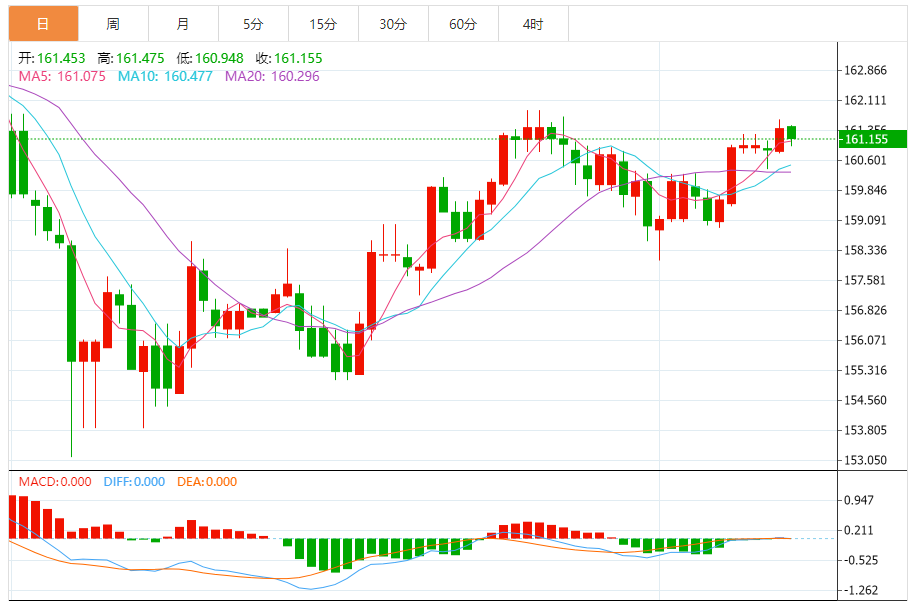
Task: Click the 159.091 price axis label
Action: coord(866,220)
